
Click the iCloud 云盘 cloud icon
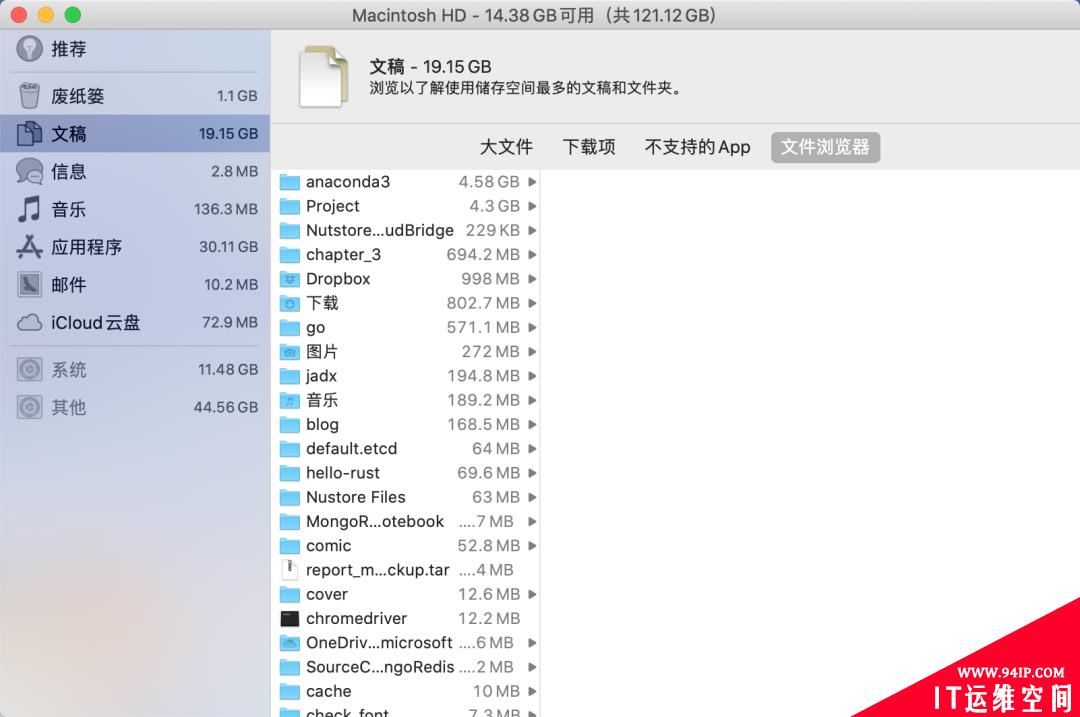[x=29, y=322]
